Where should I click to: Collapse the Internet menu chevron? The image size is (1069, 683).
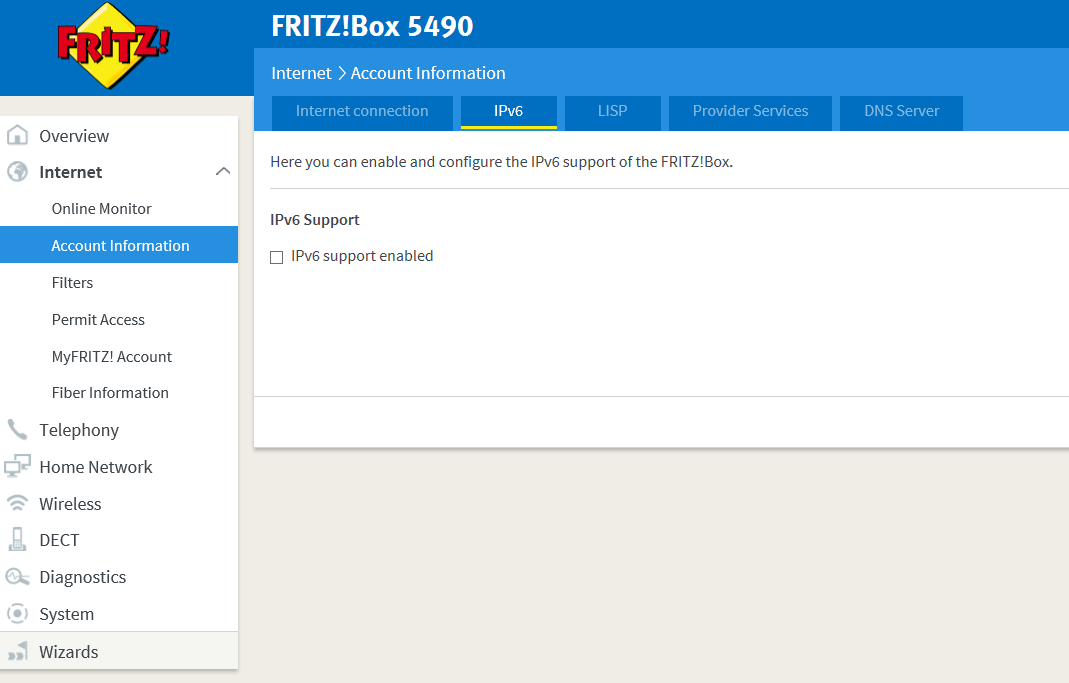[x=223, y=171]
